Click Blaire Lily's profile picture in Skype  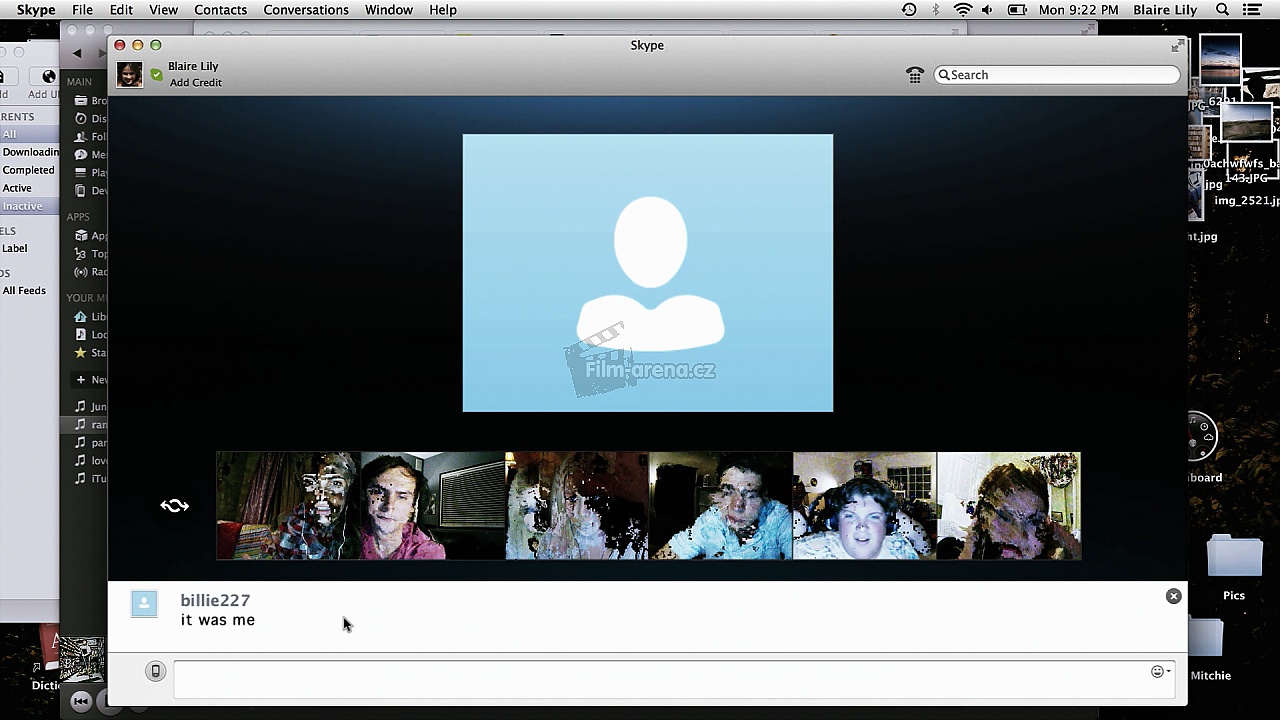click(x=129, y=75)
